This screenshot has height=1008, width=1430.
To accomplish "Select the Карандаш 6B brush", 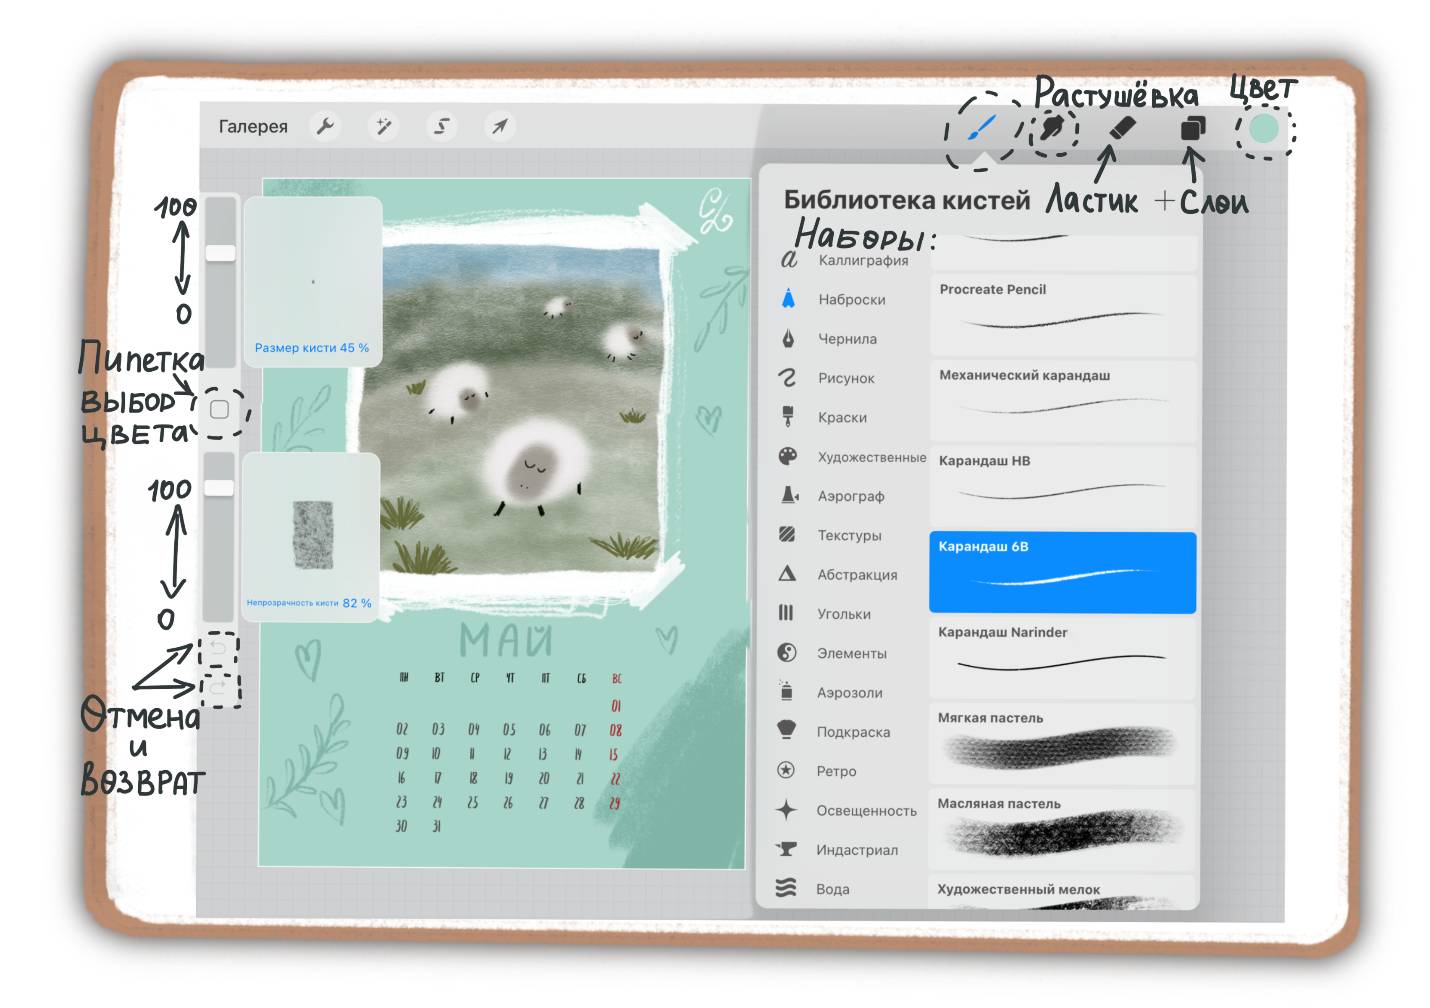I will (x=1062, y=572).
